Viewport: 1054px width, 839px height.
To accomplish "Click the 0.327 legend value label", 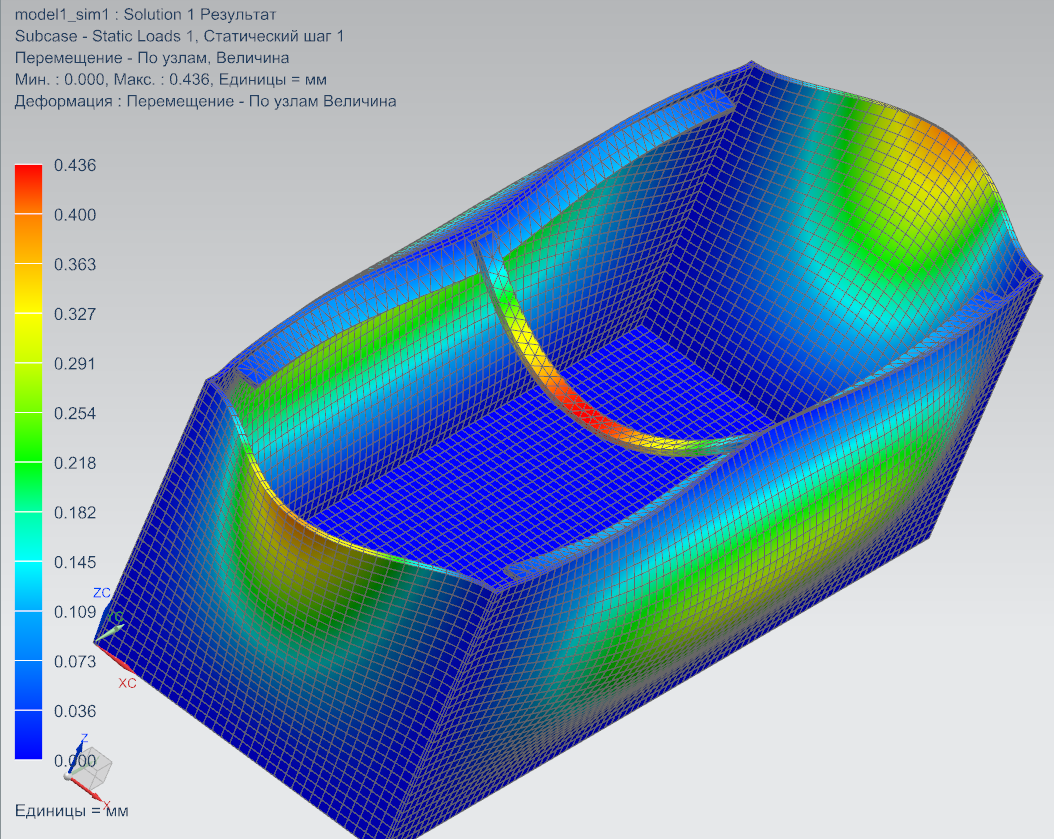I will pos(74,314).
